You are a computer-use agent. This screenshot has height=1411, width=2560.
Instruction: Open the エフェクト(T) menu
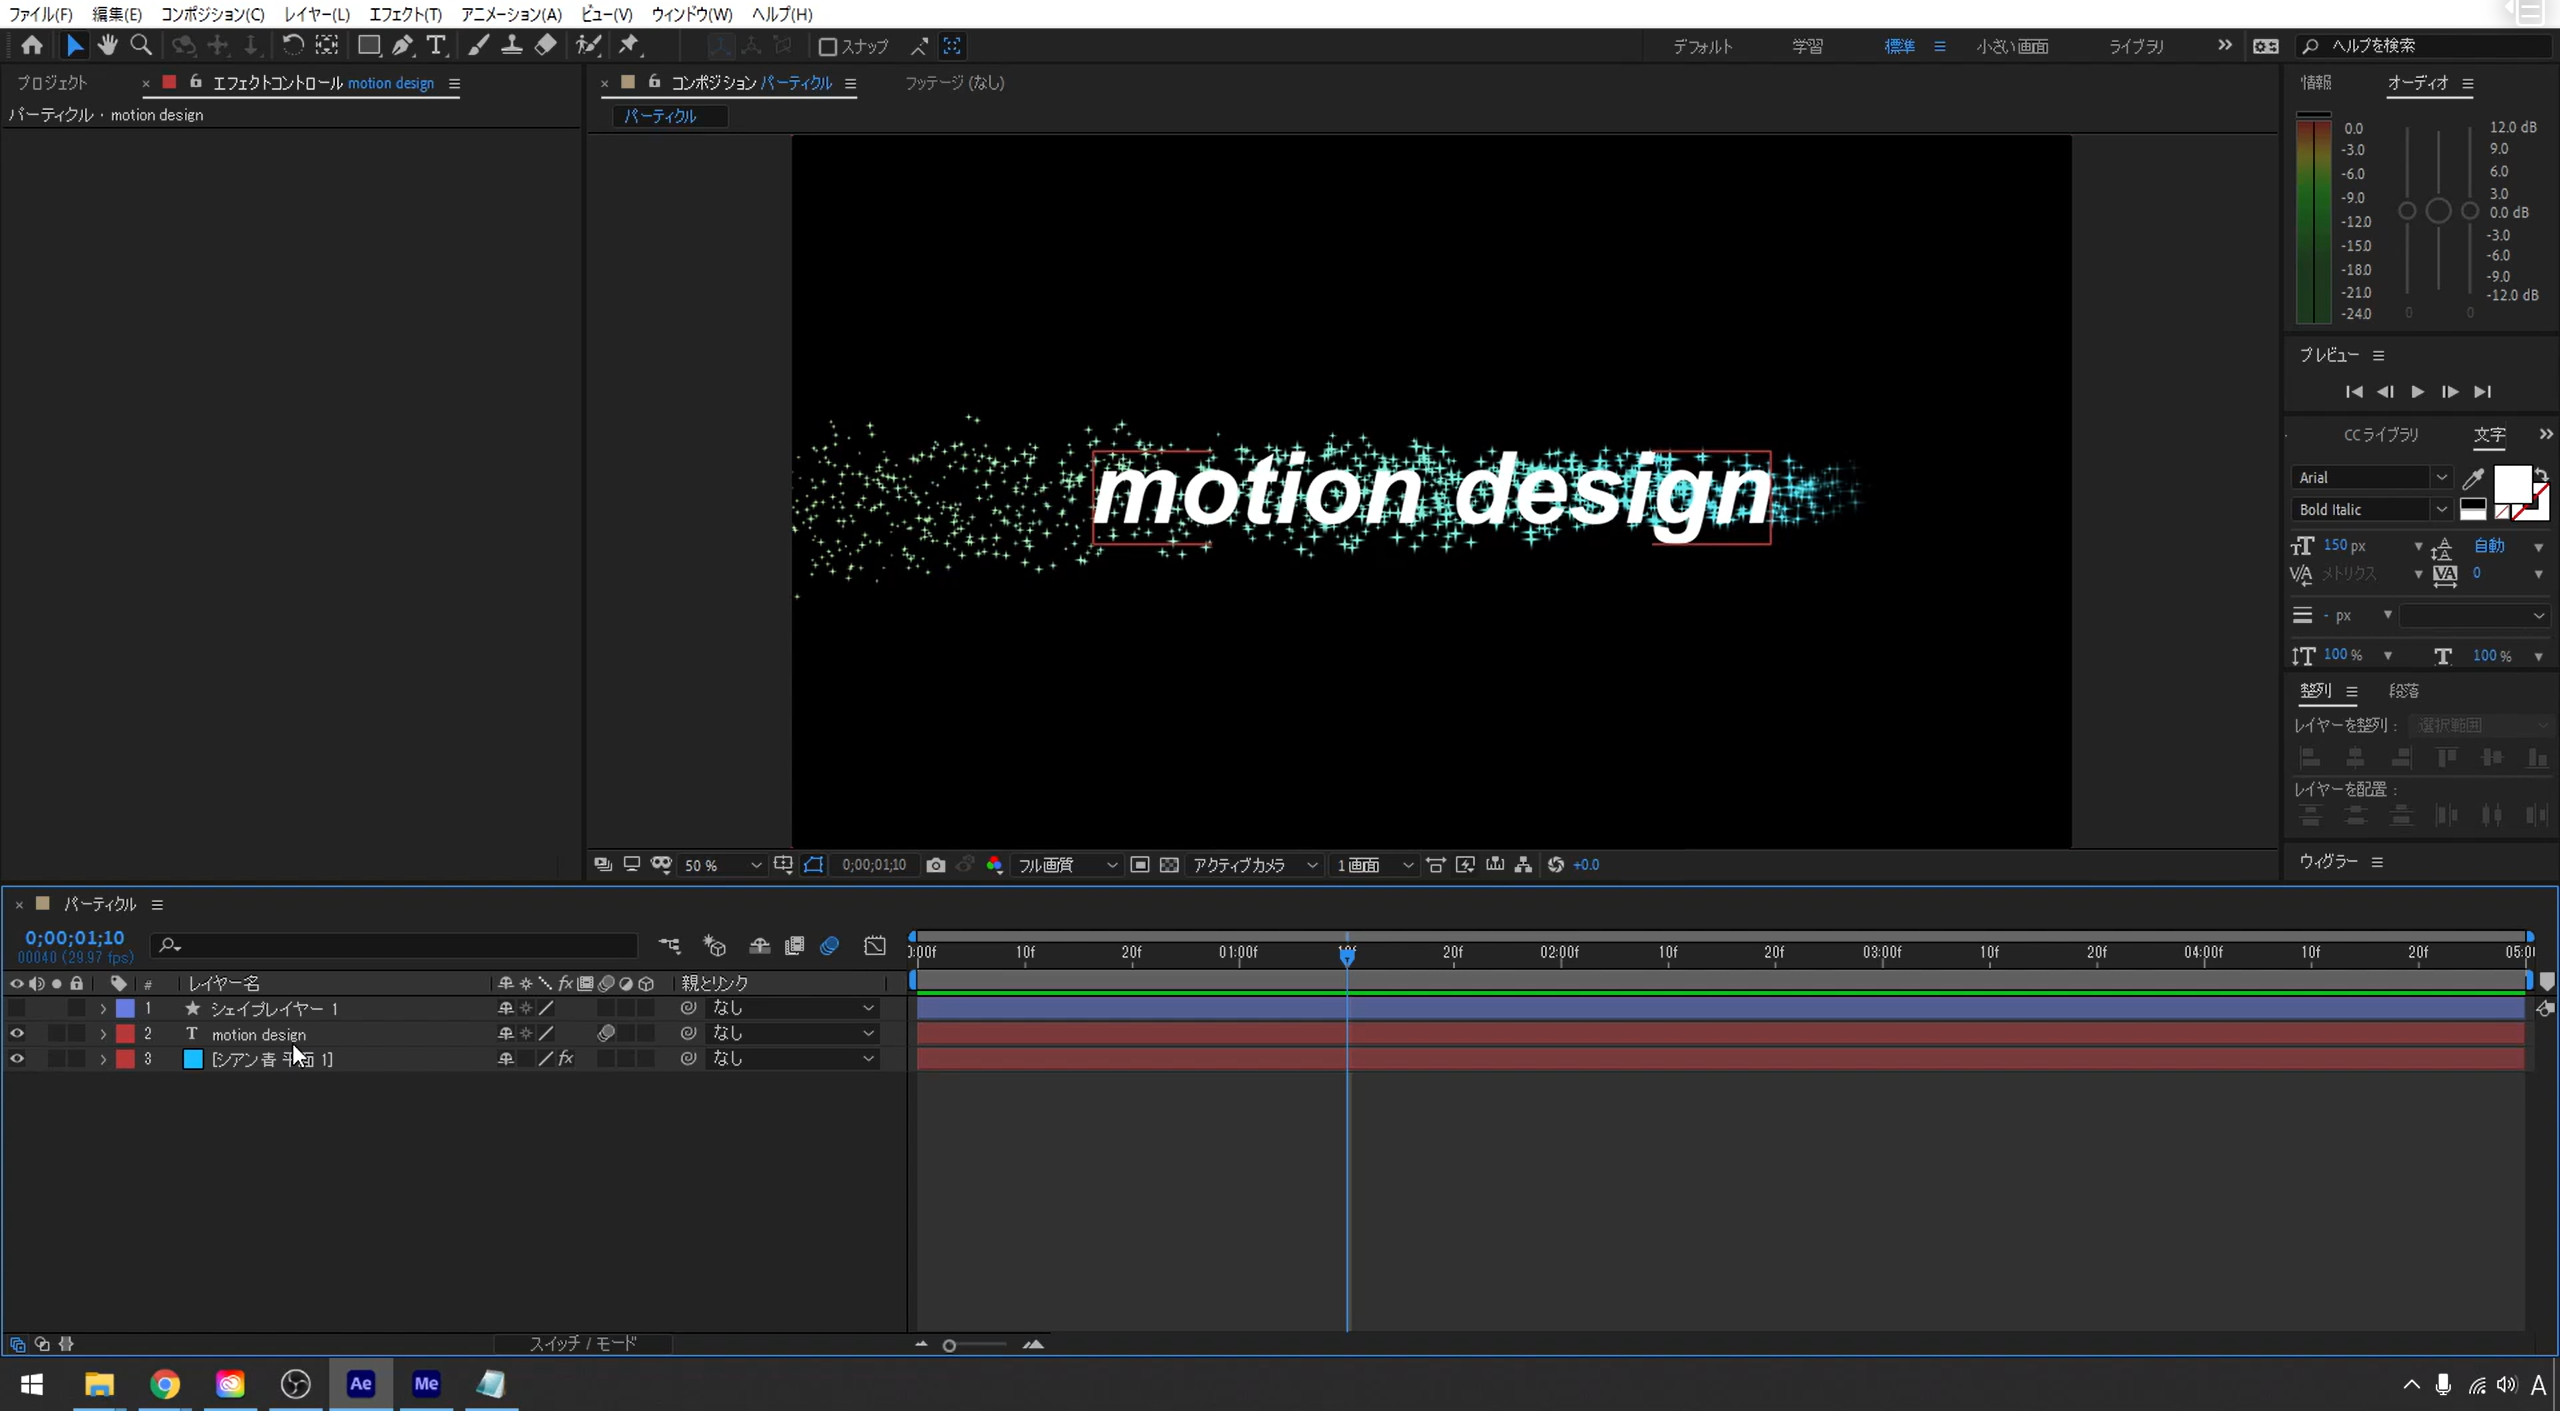pyautogui.click(x=405, y=14)
